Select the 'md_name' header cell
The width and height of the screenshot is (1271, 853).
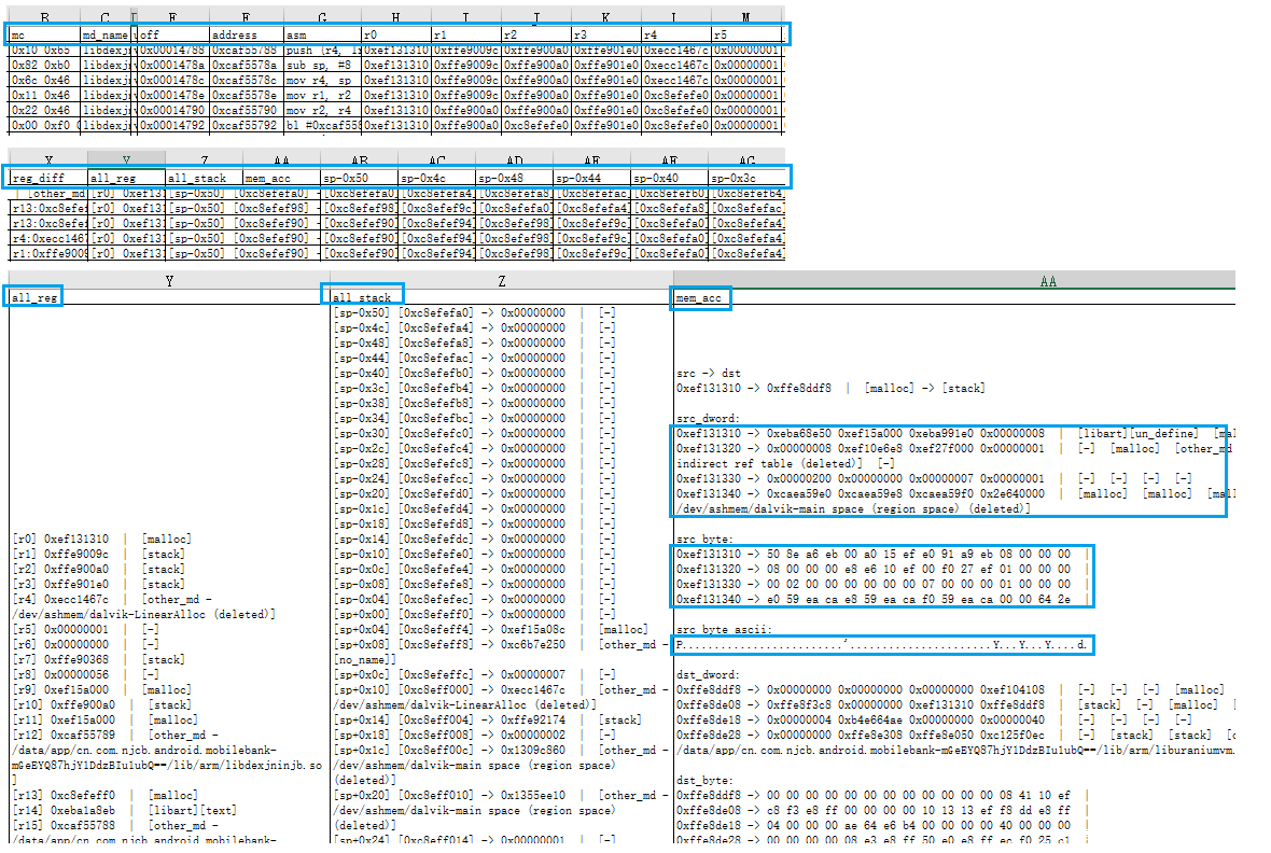click(106, 35)
